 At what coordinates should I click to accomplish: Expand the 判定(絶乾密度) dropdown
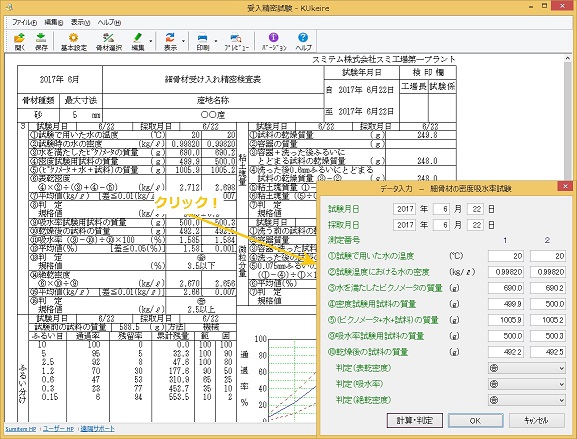tap(527, 400)
